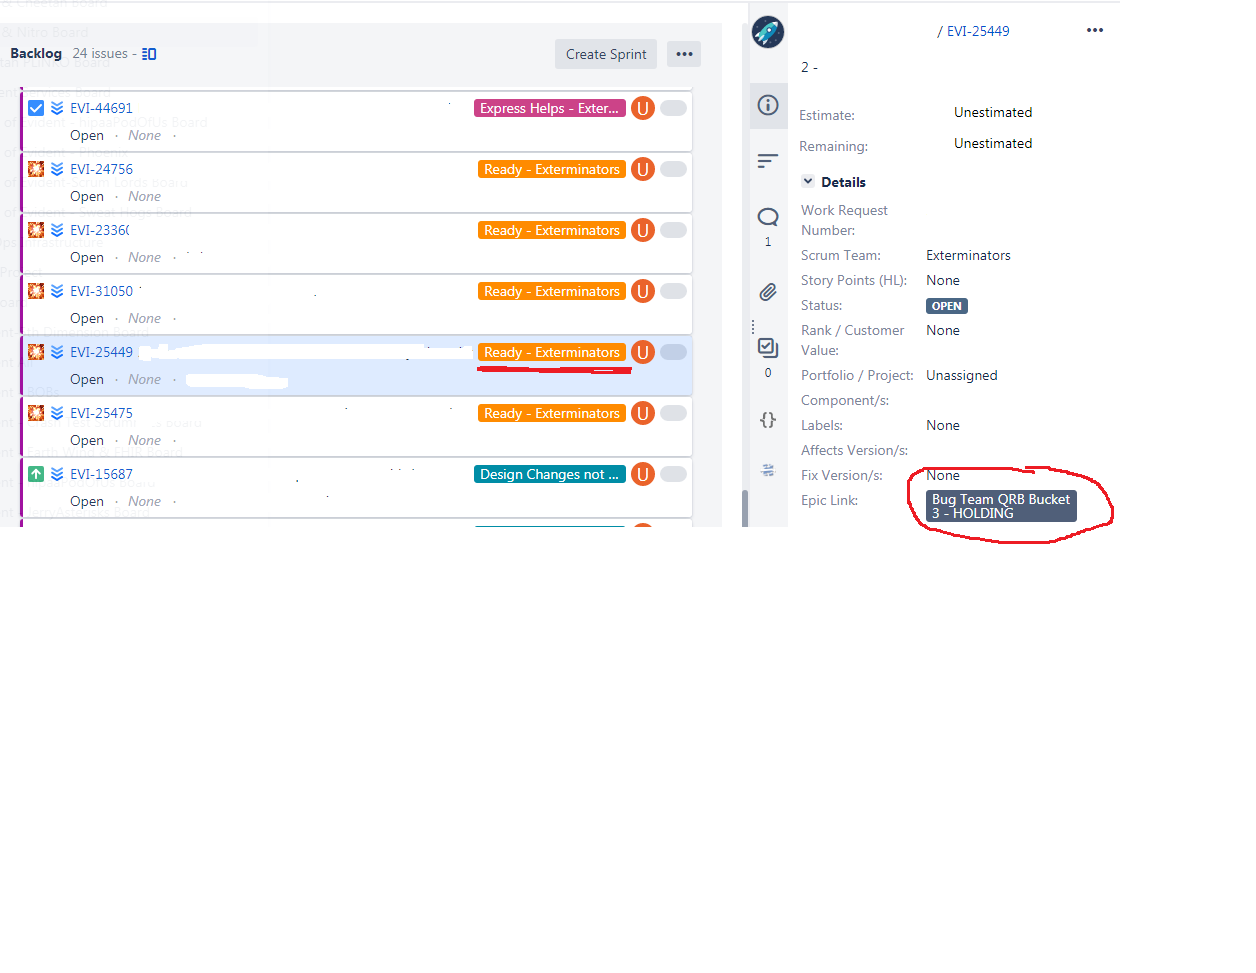Open the Epic Link Bug Team QRB dropdown
This screenshot has height=973, width=1256.
click(x=999, y=506)
